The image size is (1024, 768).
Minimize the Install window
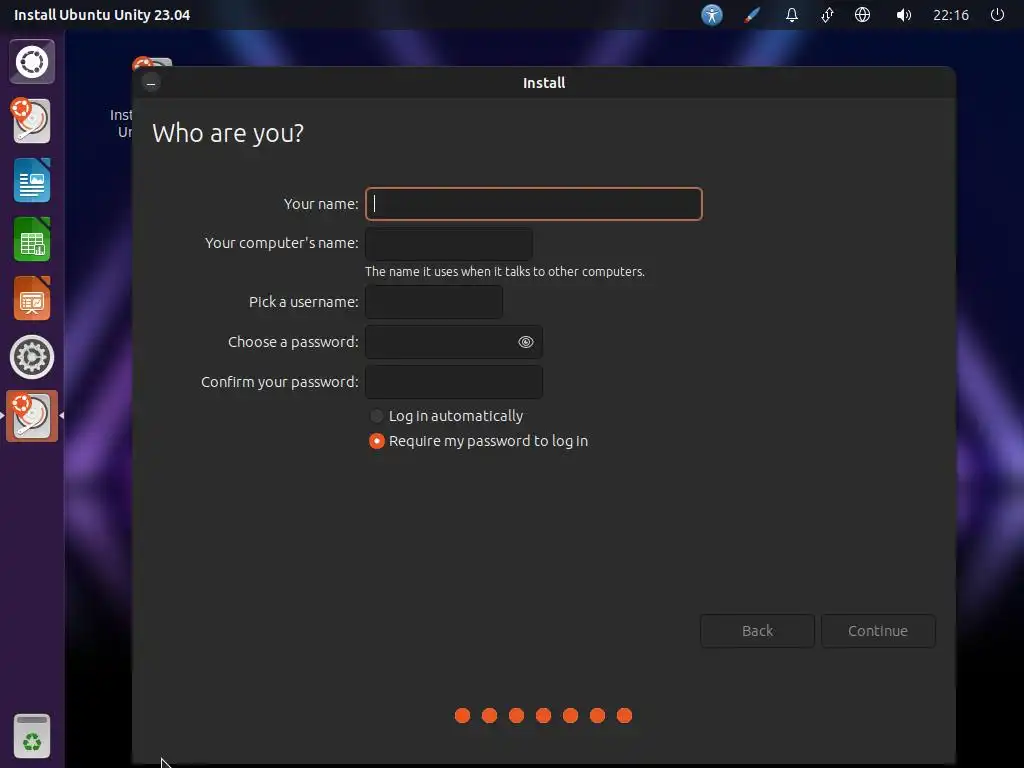[151, 83]
